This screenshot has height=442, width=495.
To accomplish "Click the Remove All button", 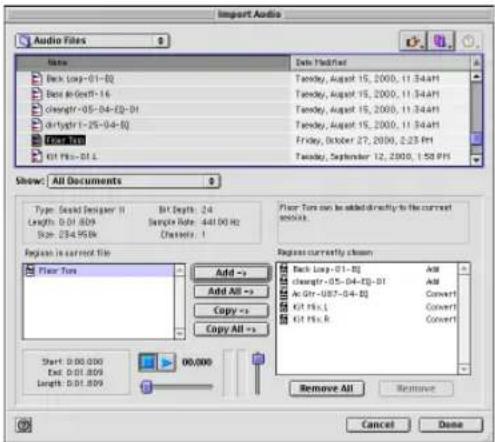I will point(326,388).
